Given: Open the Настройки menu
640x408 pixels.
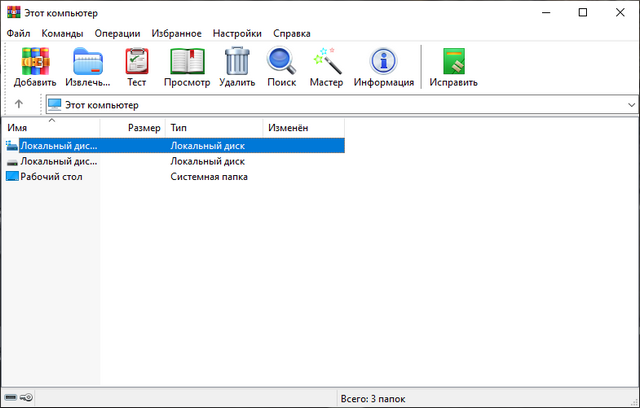Looking at the screenshot, I should [x=237, y=33].
